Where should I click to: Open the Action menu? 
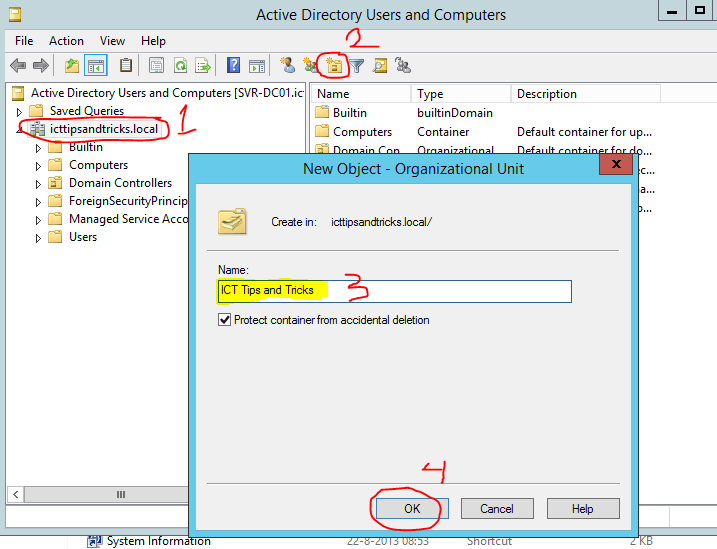(x=66, y=41)
